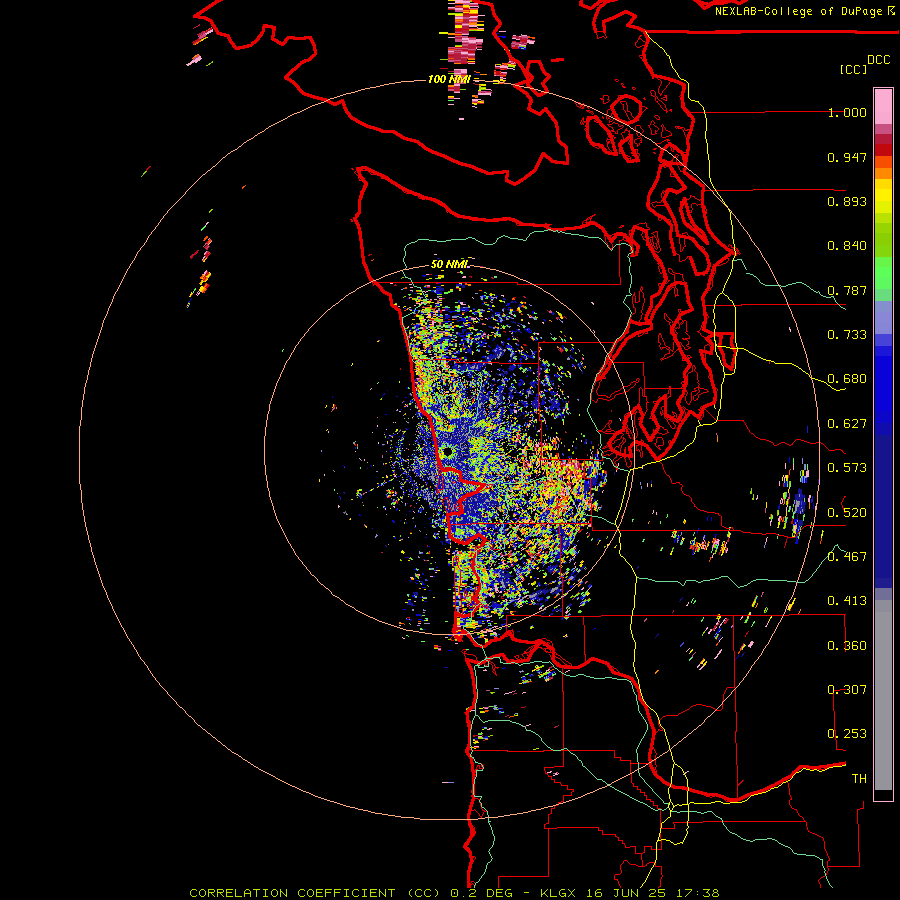
Task: Click the 0.253 legend value
Action: click(x=847, y=734)
